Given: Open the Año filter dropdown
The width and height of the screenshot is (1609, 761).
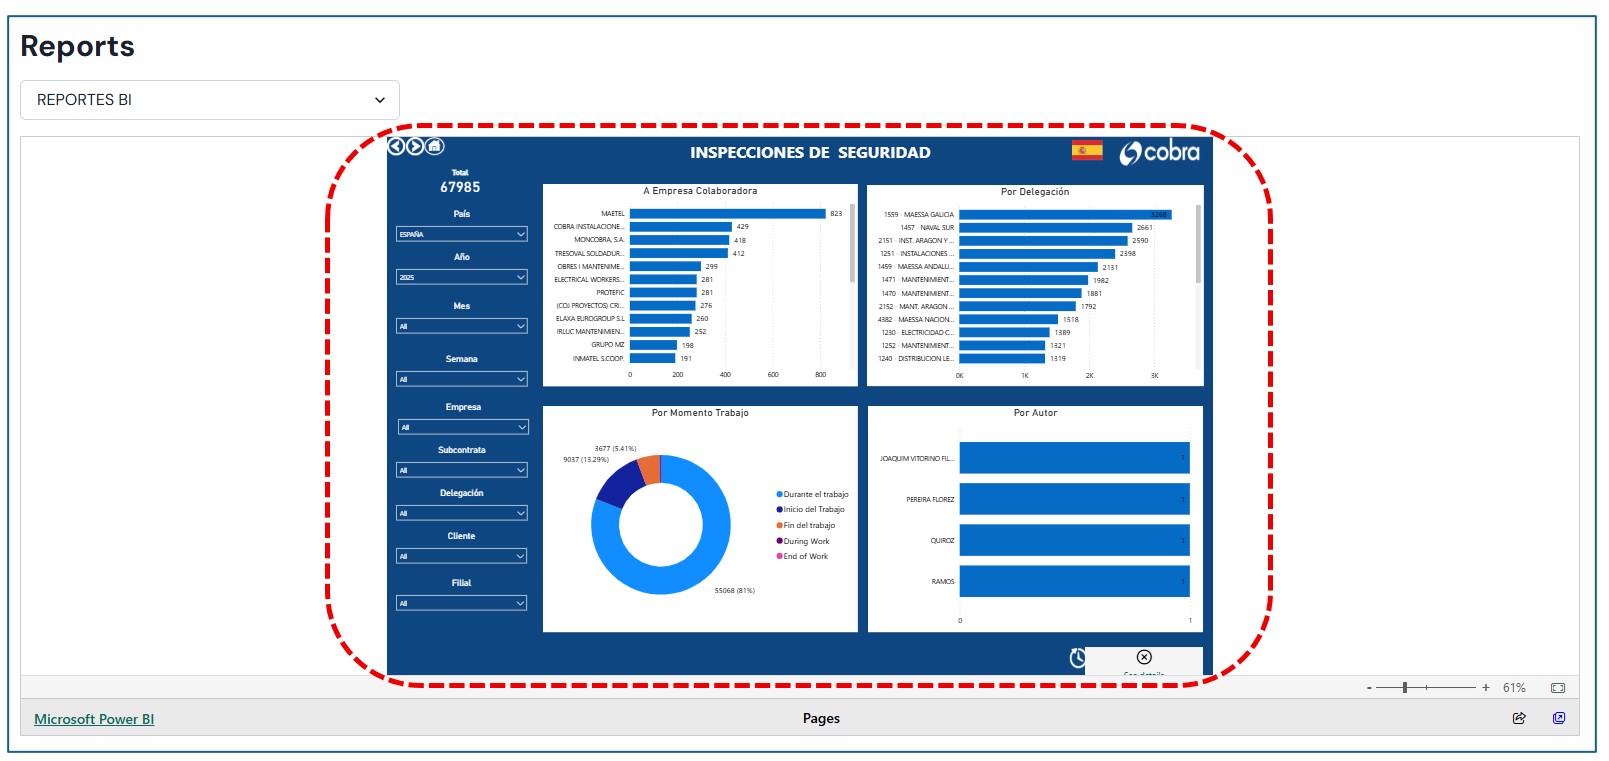Looking at the screenshot, I should 462,277.
